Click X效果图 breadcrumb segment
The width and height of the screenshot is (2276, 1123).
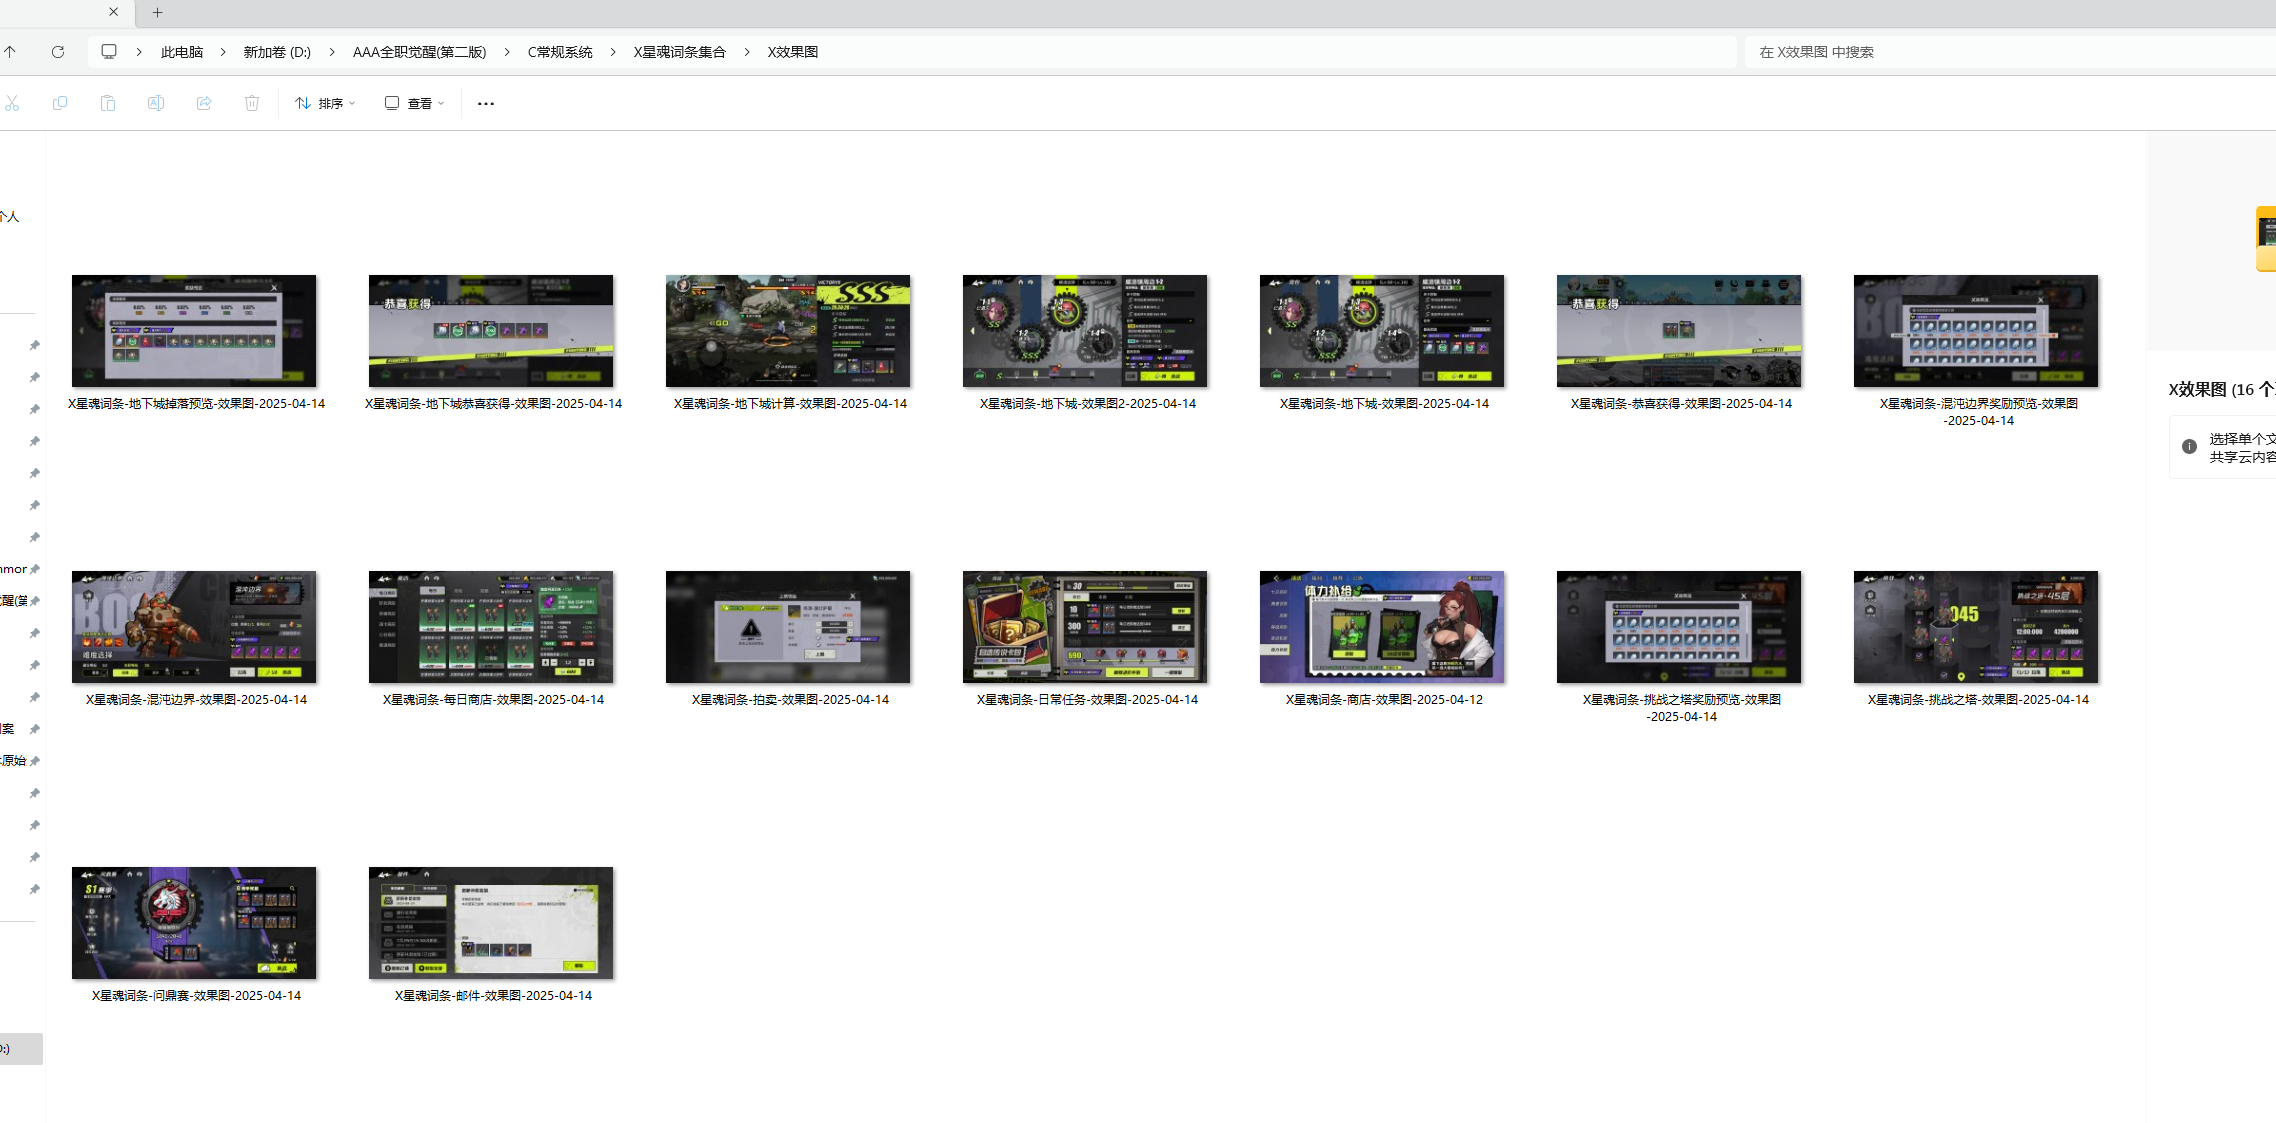click(x=793, y=52)
